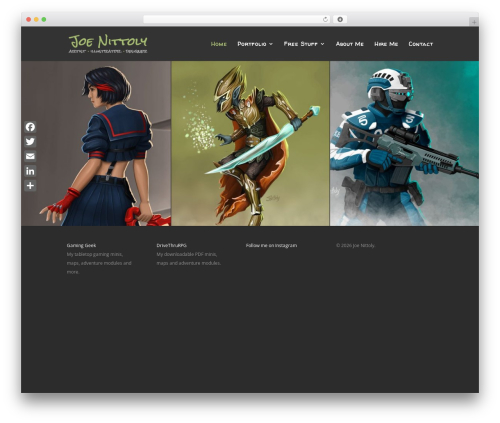This screenshot has height=423, width=500.
Task: Open more share options plus icon
Action: pyautogui.click(x=30, y=186)
